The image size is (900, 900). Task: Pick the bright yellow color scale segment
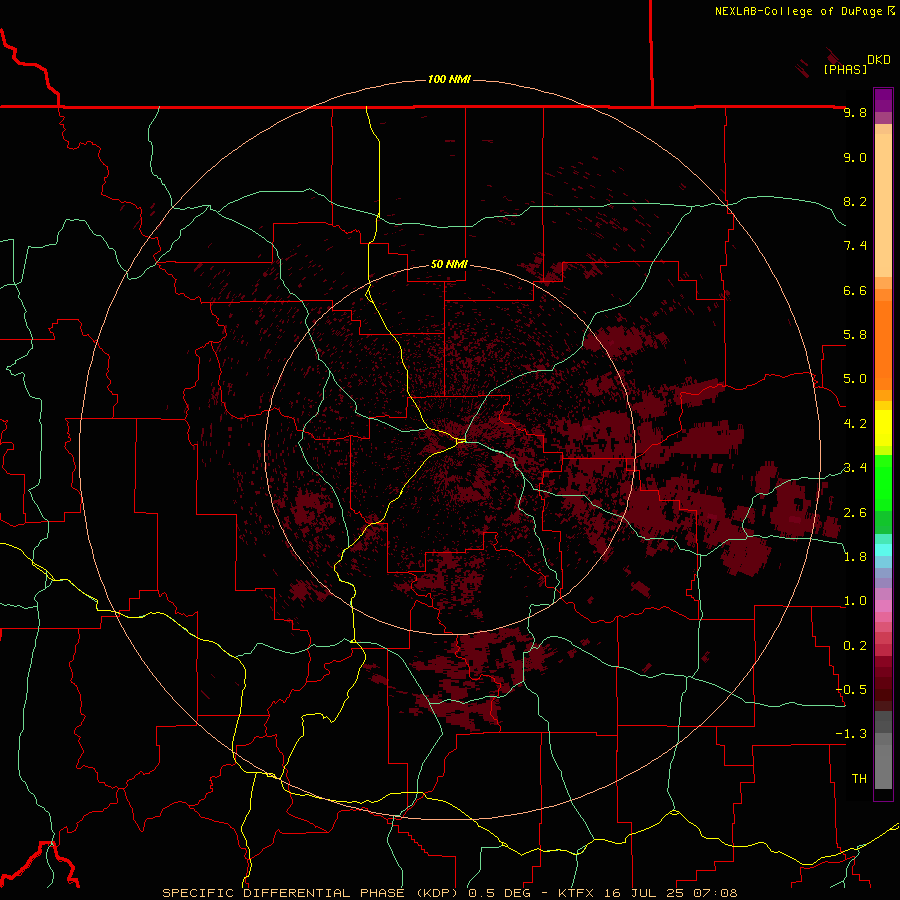point(883,428)
